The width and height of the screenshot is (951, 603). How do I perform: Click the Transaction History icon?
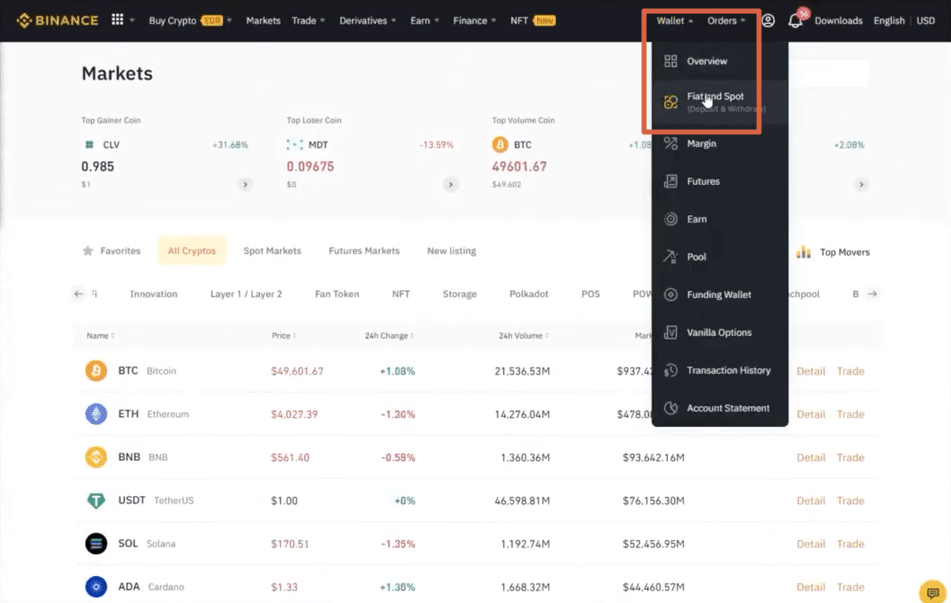(670, 370)
